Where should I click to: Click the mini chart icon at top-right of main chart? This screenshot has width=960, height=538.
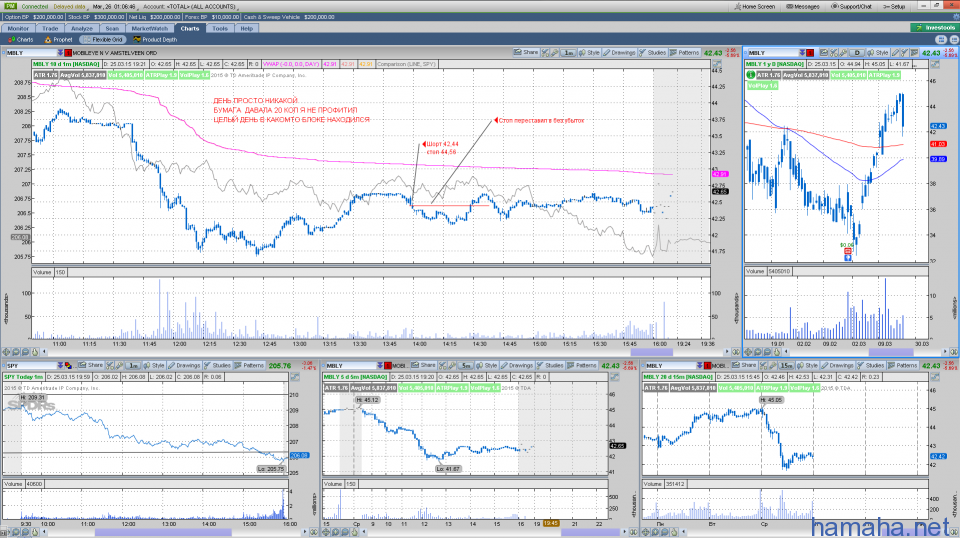pyautogui.click(x=717, y=64)
